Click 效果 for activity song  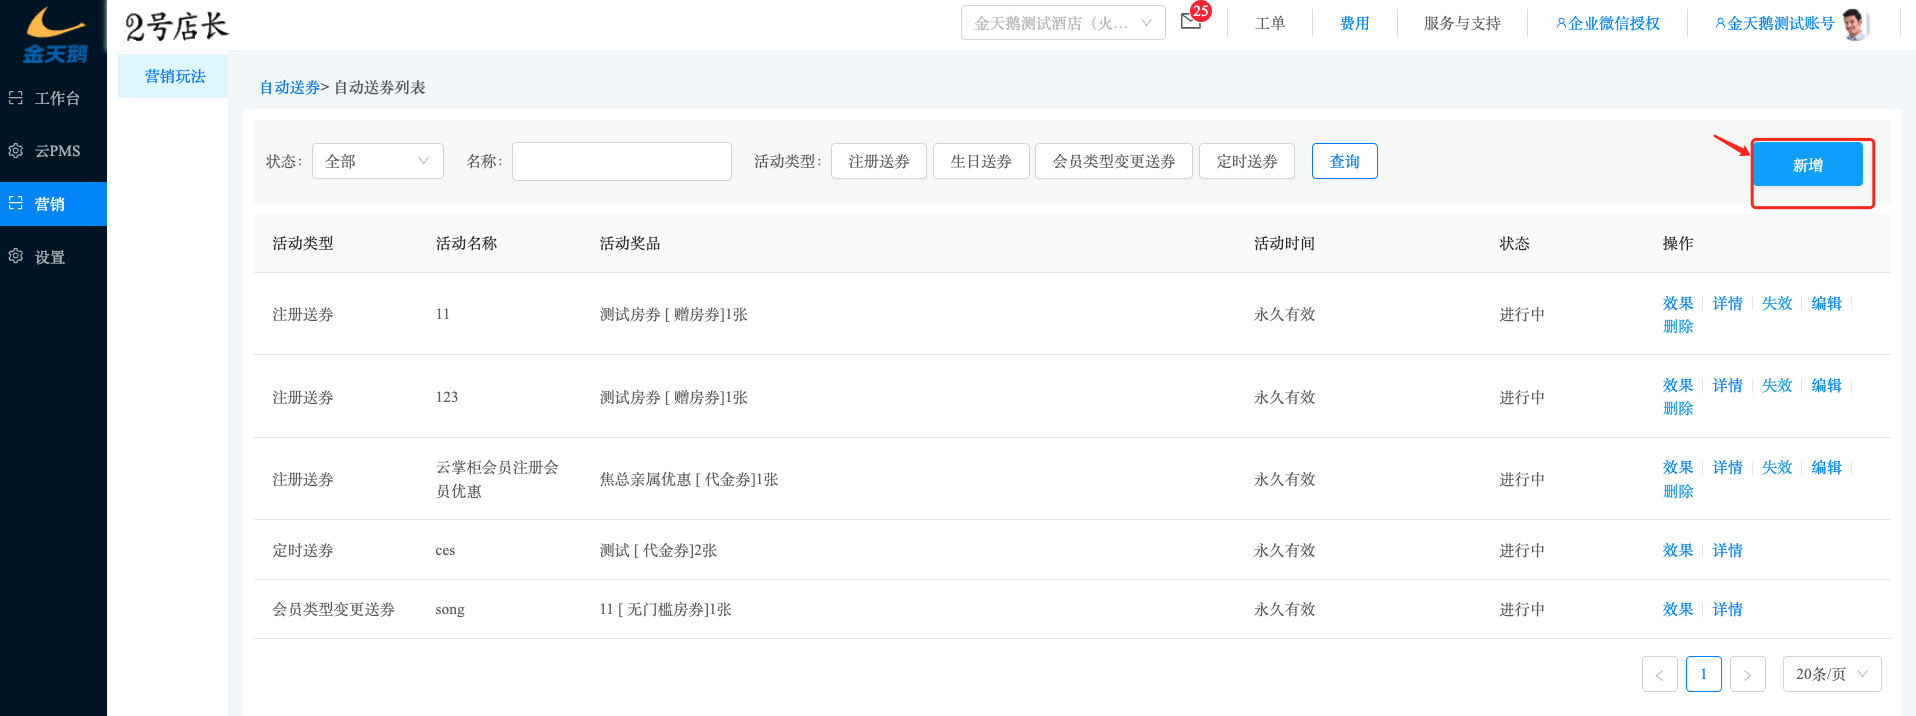(x=1677, y=609)
